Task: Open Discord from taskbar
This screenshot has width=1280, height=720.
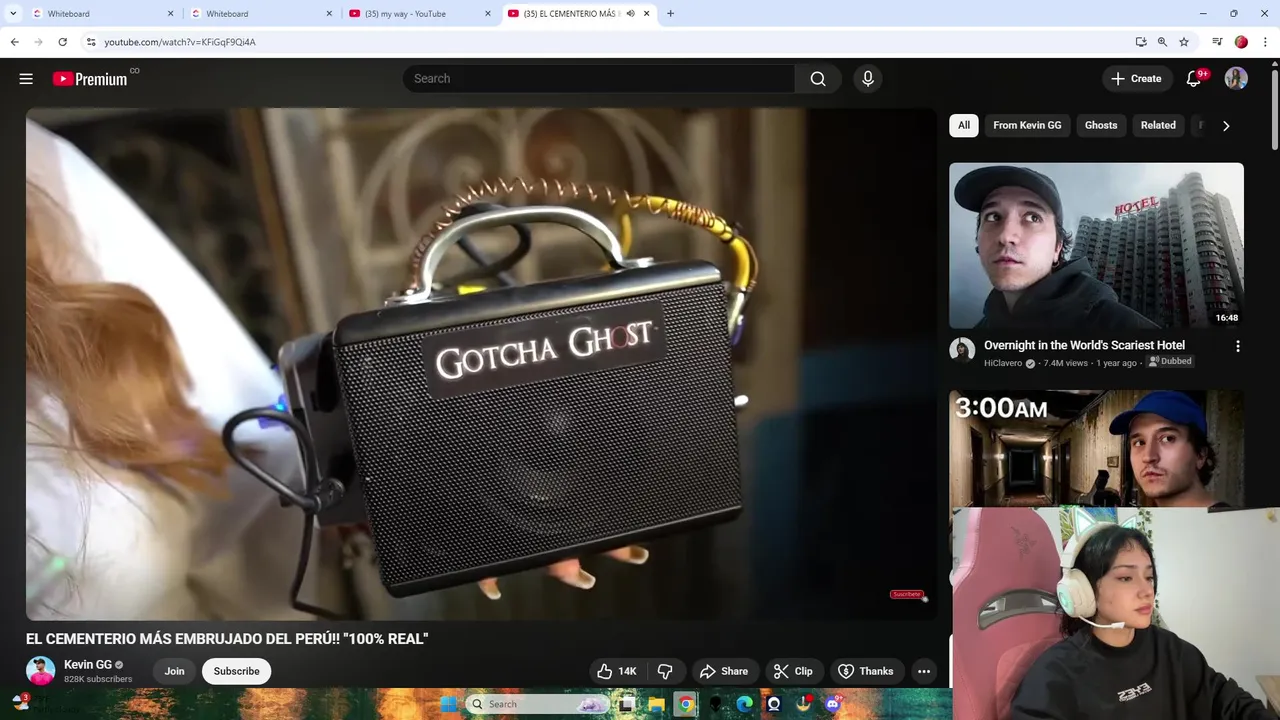Action: point(832,704)
